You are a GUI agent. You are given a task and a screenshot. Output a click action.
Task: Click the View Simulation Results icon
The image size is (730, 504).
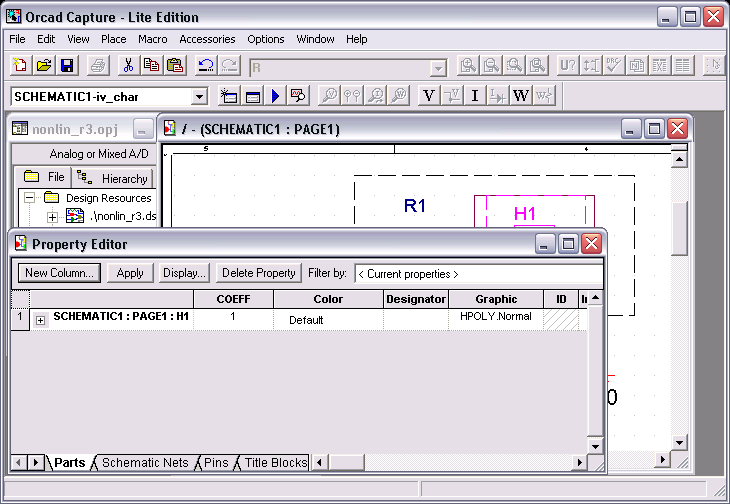(298, 96)
